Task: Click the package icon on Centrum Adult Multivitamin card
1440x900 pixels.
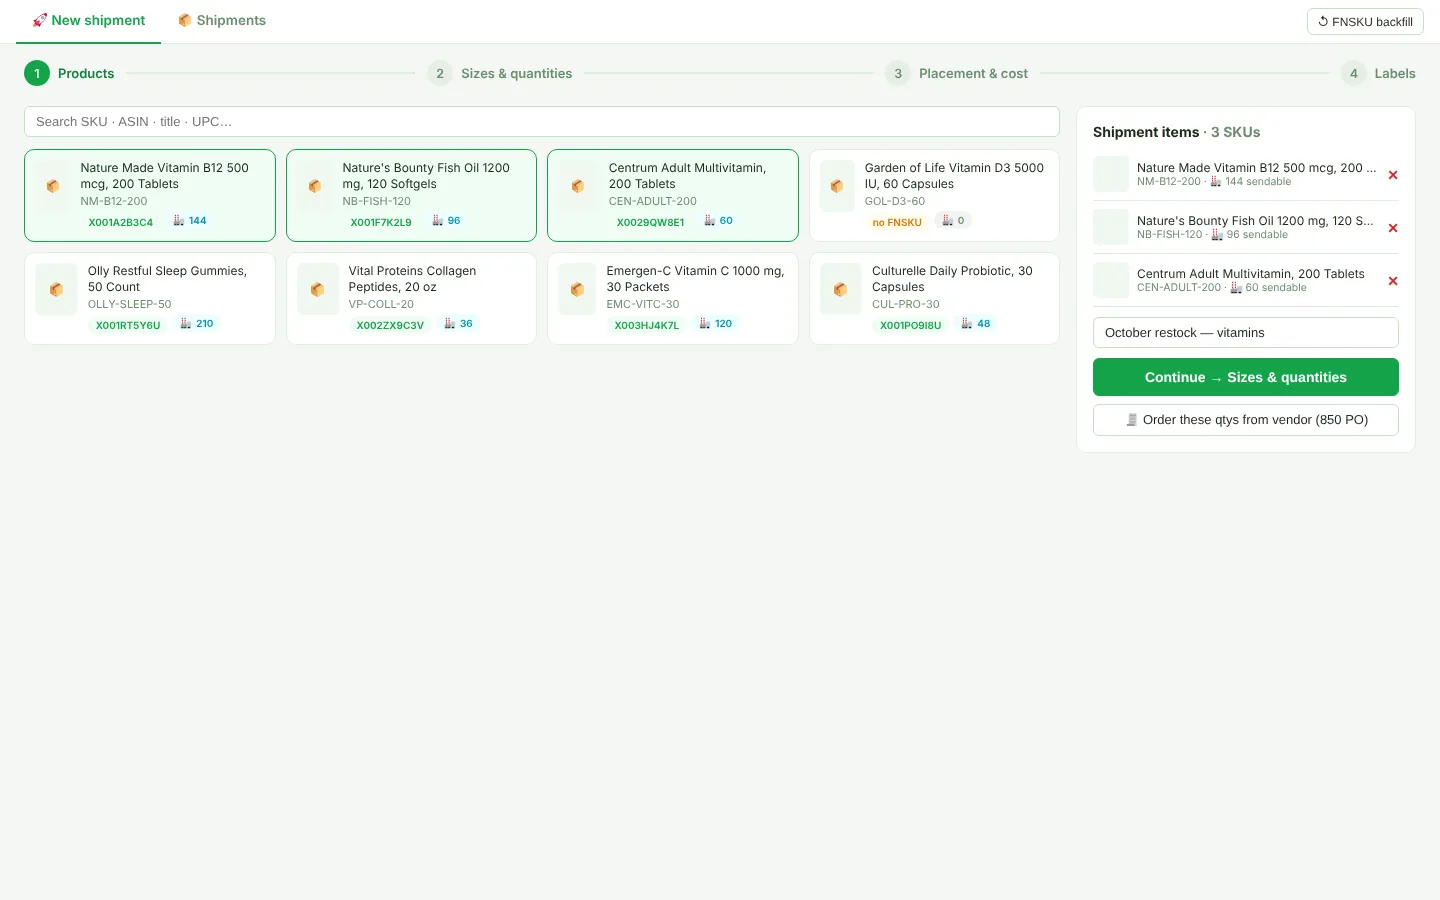Action: (577, 186)
